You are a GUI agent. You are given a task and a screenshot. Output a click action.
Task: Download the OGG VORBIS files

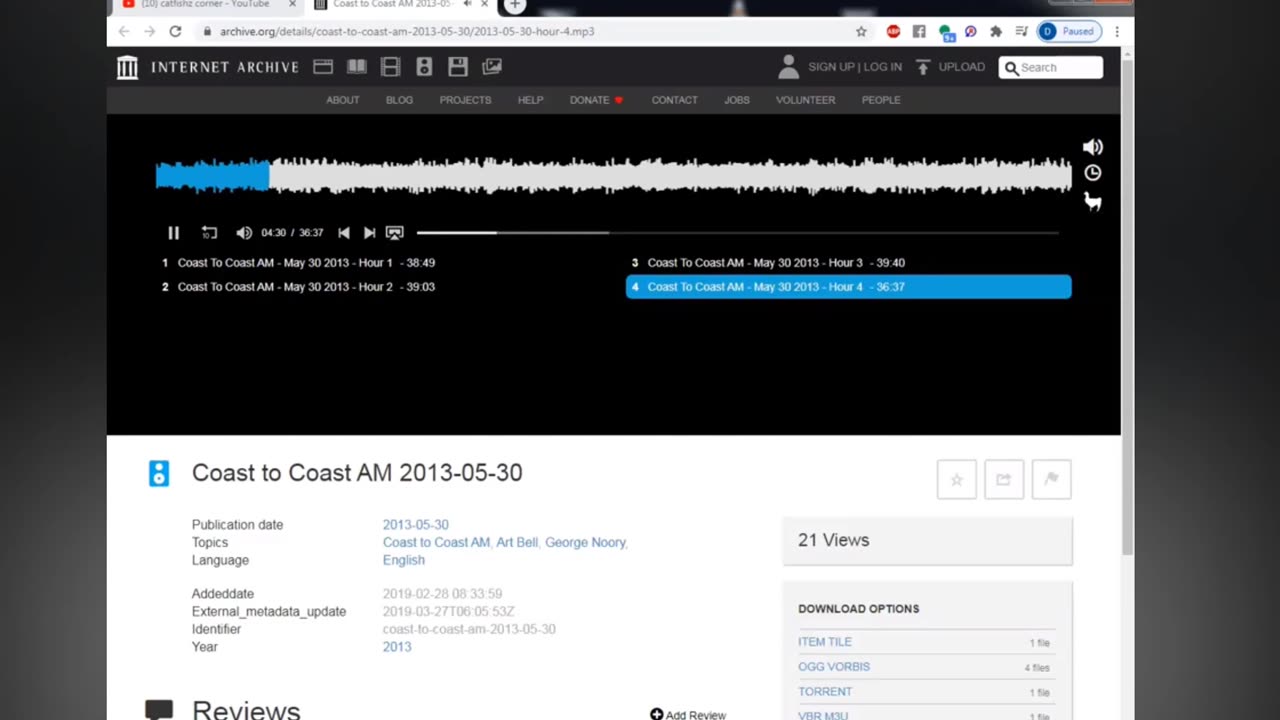tap(834, 667)
